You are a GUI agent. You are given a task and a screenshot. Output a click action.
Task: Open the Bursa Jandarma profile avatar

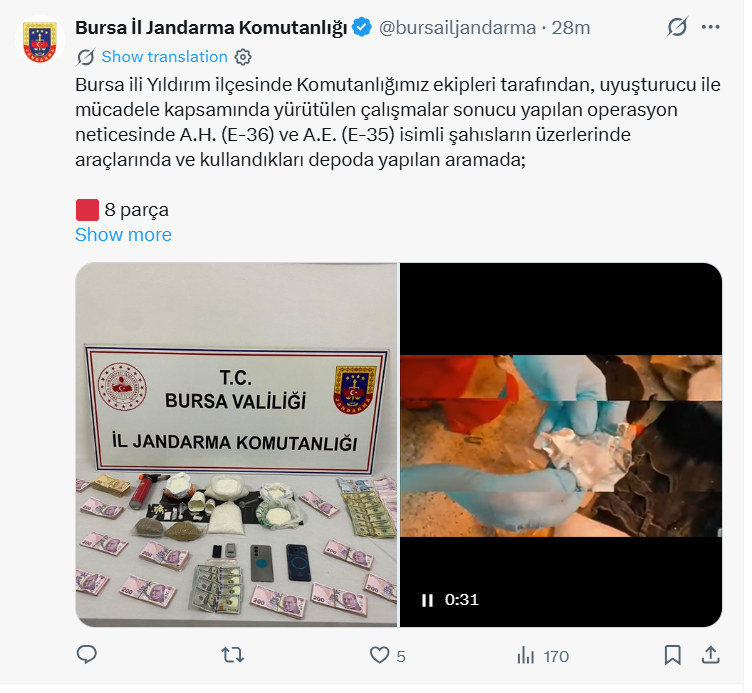(x=40, y=40)
